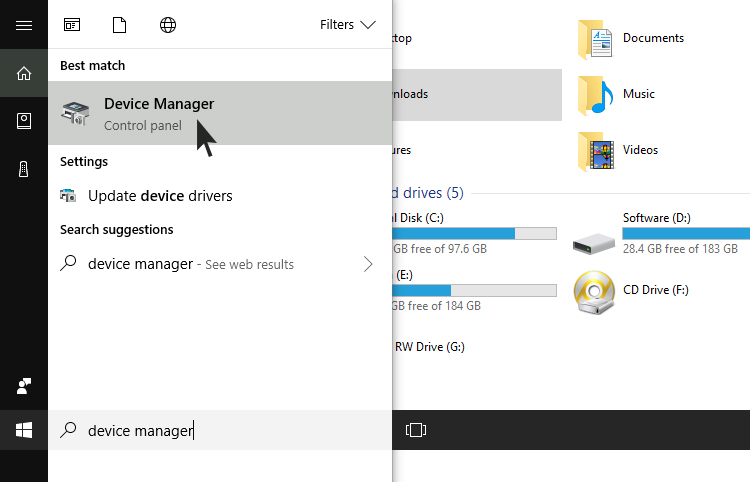Click the search box with device manager
The height and width of the screenshot is (482, 750).
point(220,431)
